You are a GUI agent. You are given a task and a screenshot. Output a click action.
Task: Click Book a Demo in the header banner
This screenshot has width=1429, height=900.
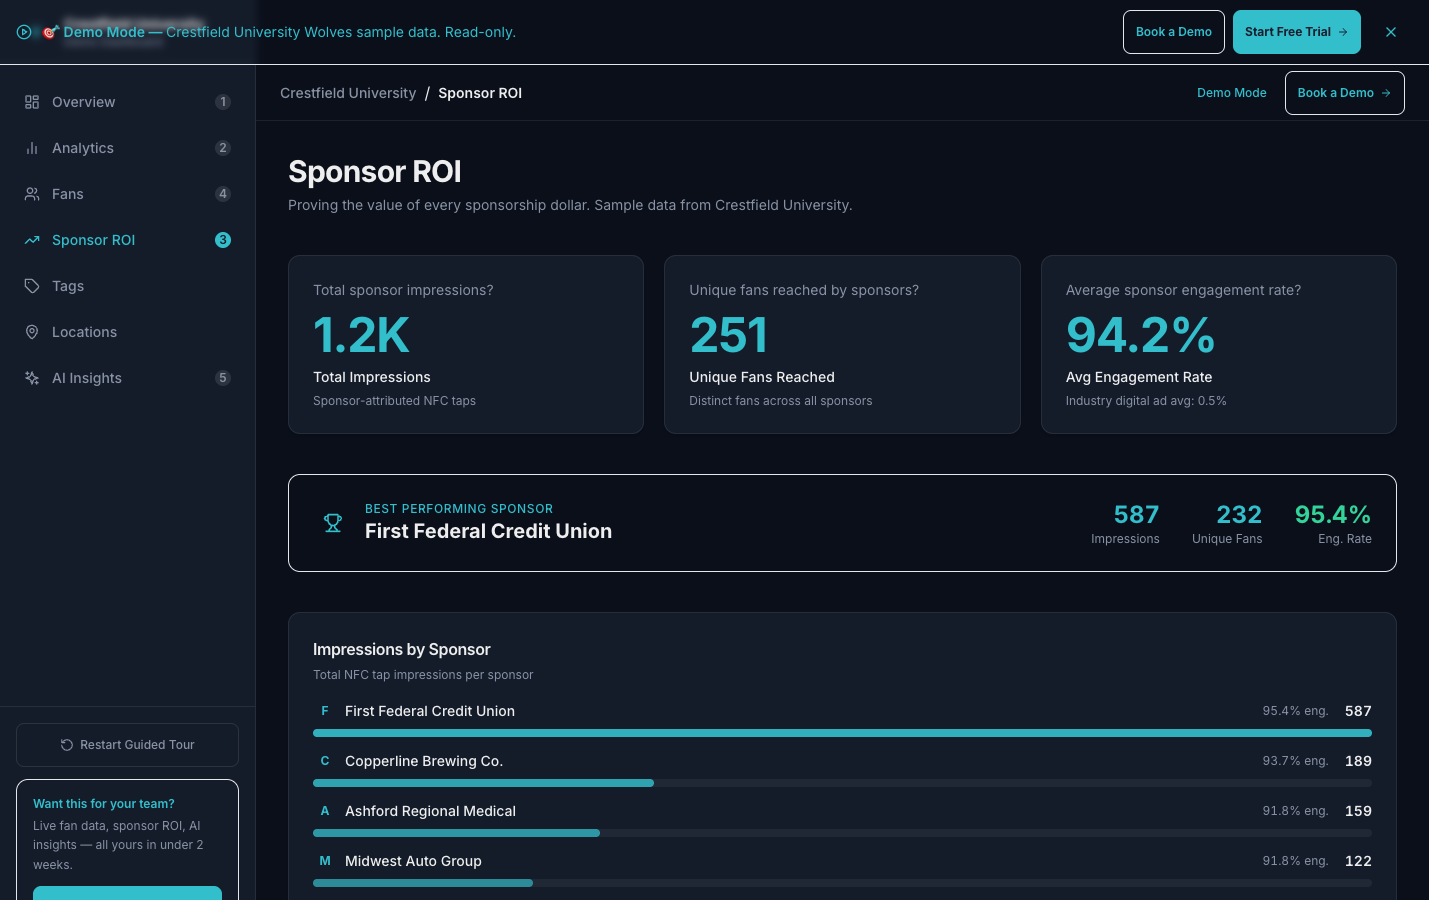point(1173,31)
